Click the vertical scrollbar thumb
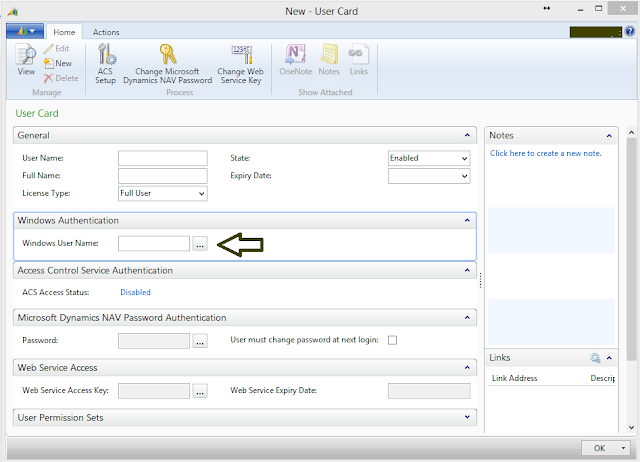Viewport: 640px width, 462px height. tap(631, 249)
